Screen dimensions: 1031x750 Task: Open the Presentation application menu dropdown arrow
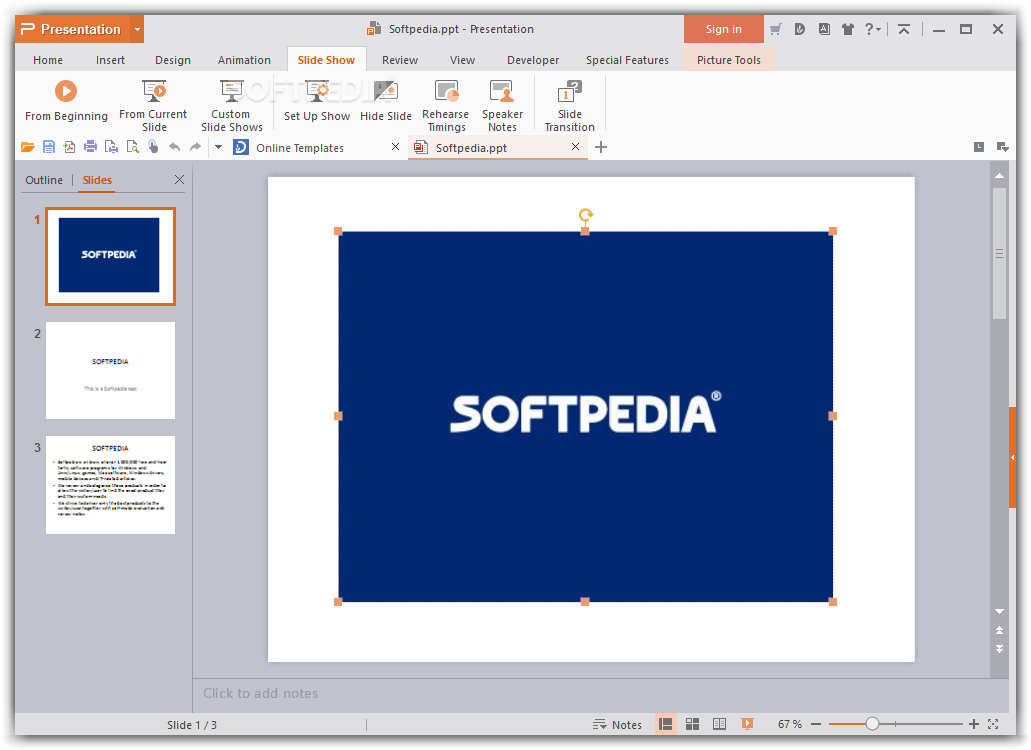(x=137, y=30)
